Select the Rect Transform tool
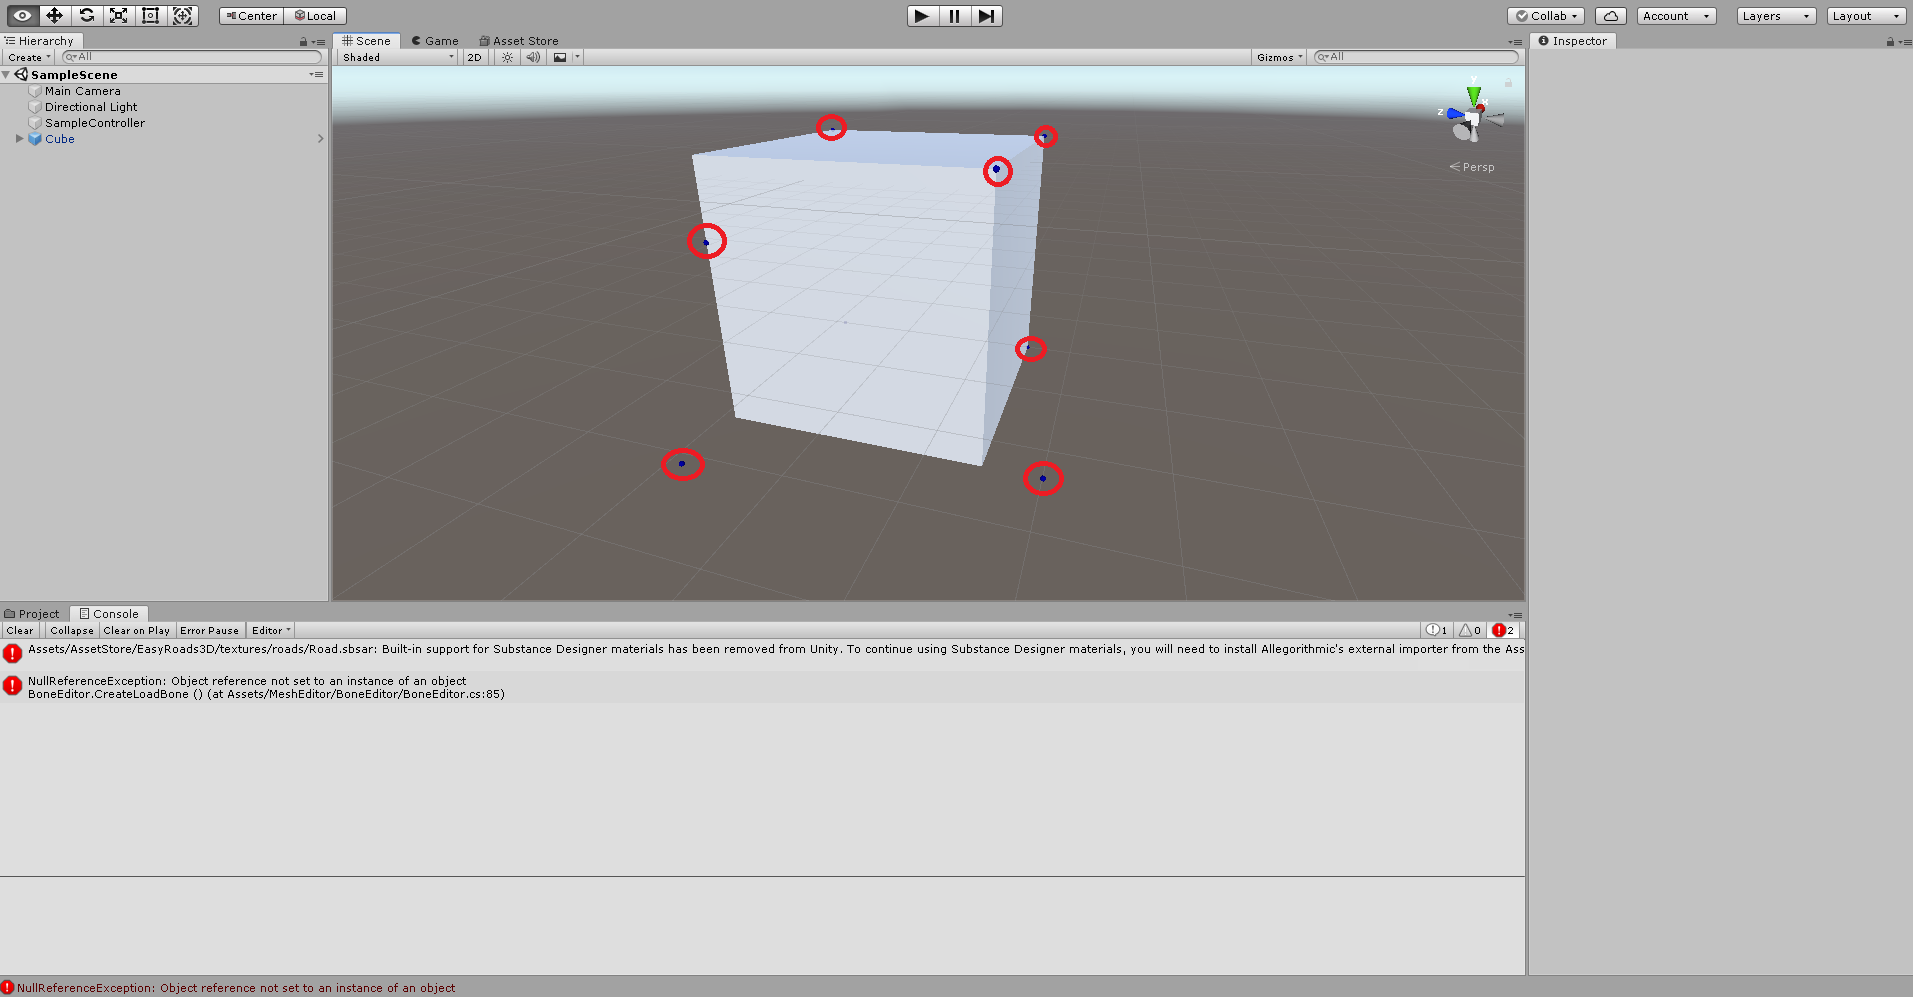 pos(150,15)
